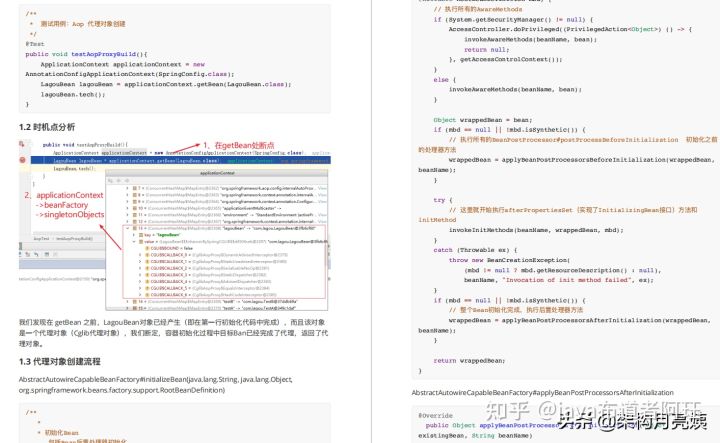
Task: Click the testAopProxyBuild() breadcrumb
Action: [74, 239]
